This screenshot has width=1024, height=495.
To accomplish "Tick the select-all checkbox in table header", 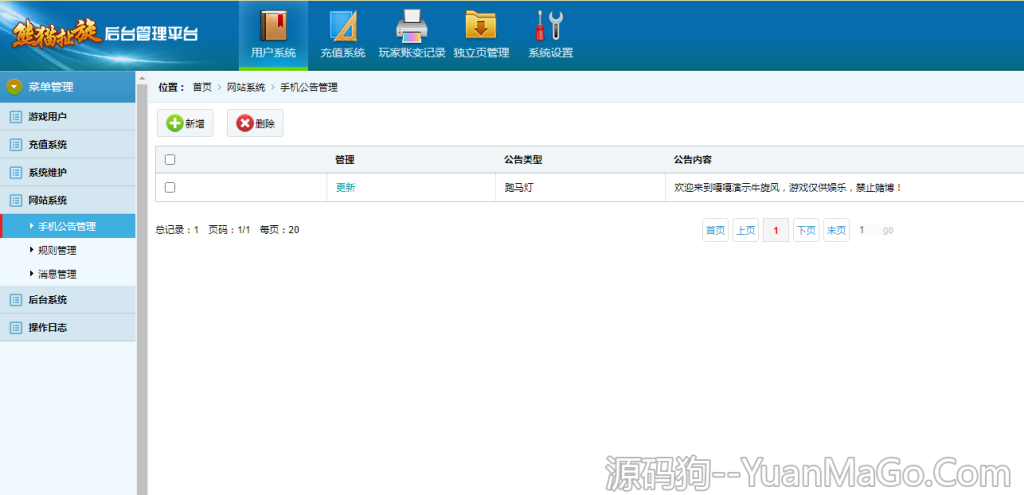I will 170,159.
